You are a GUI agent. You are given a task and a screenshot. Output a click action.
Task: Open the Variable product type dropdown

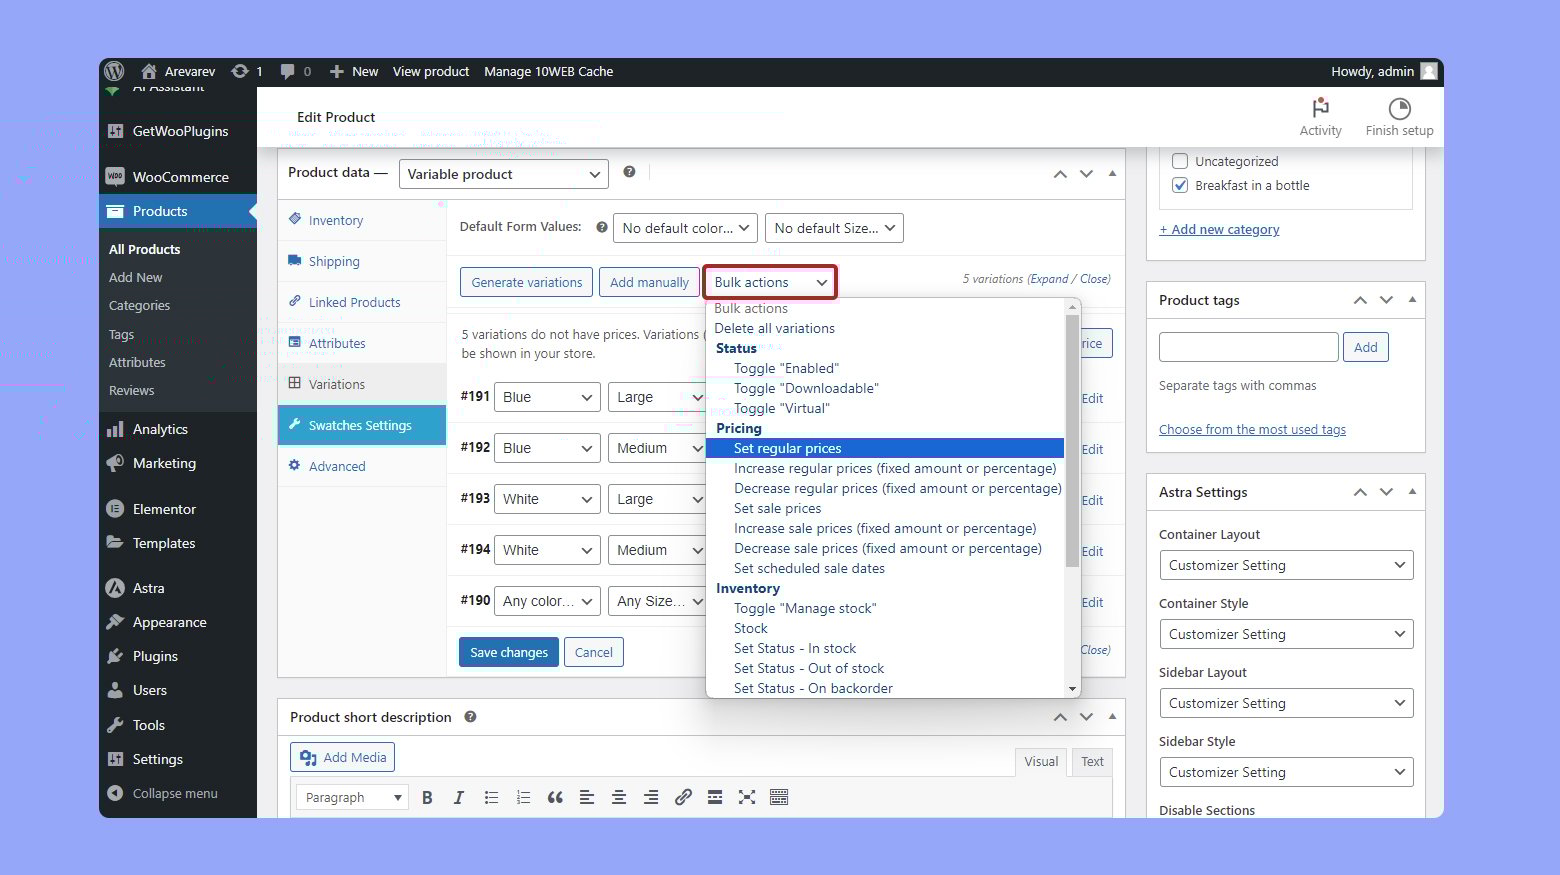(x=503, y=174)
